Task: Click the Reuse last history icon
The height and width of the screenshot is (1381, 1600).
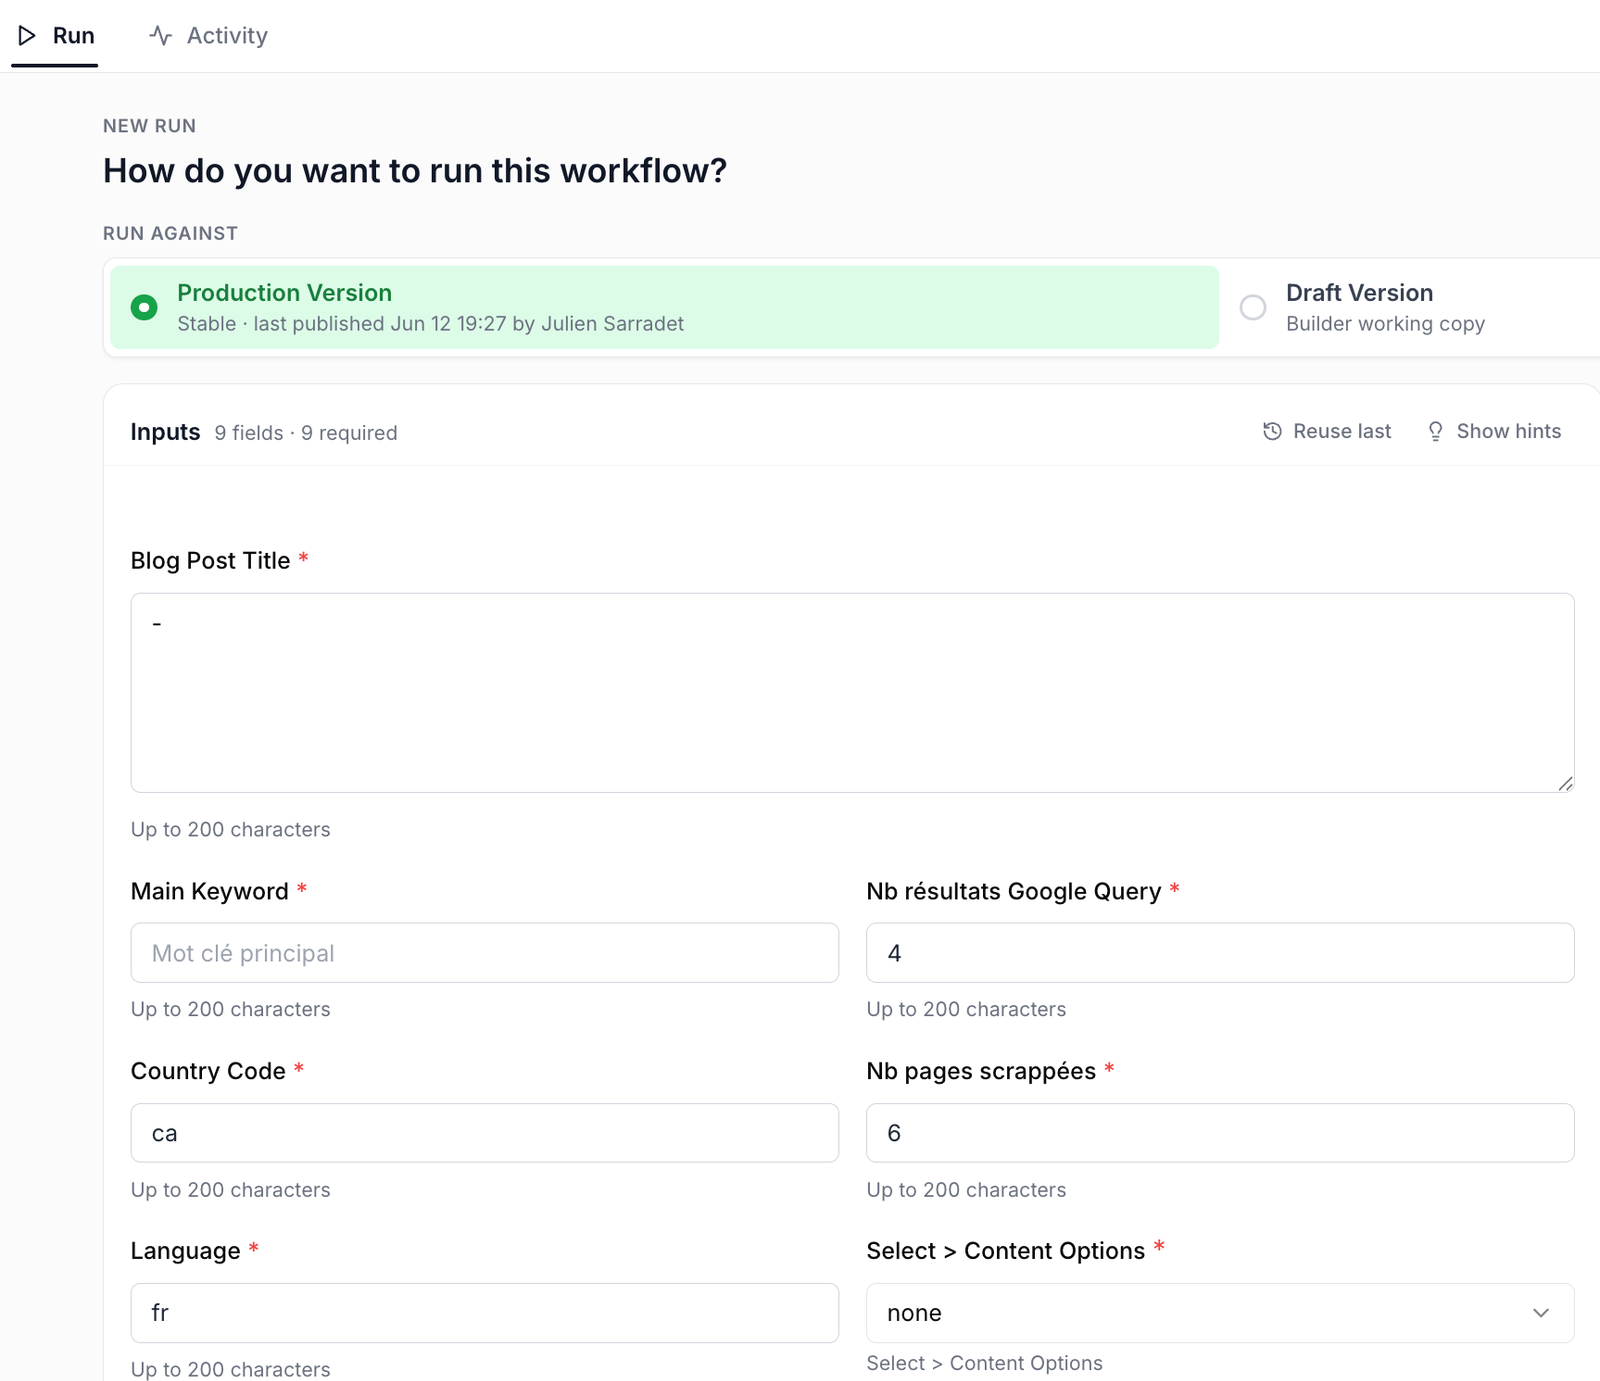Action: click(x=1272, y=431)
